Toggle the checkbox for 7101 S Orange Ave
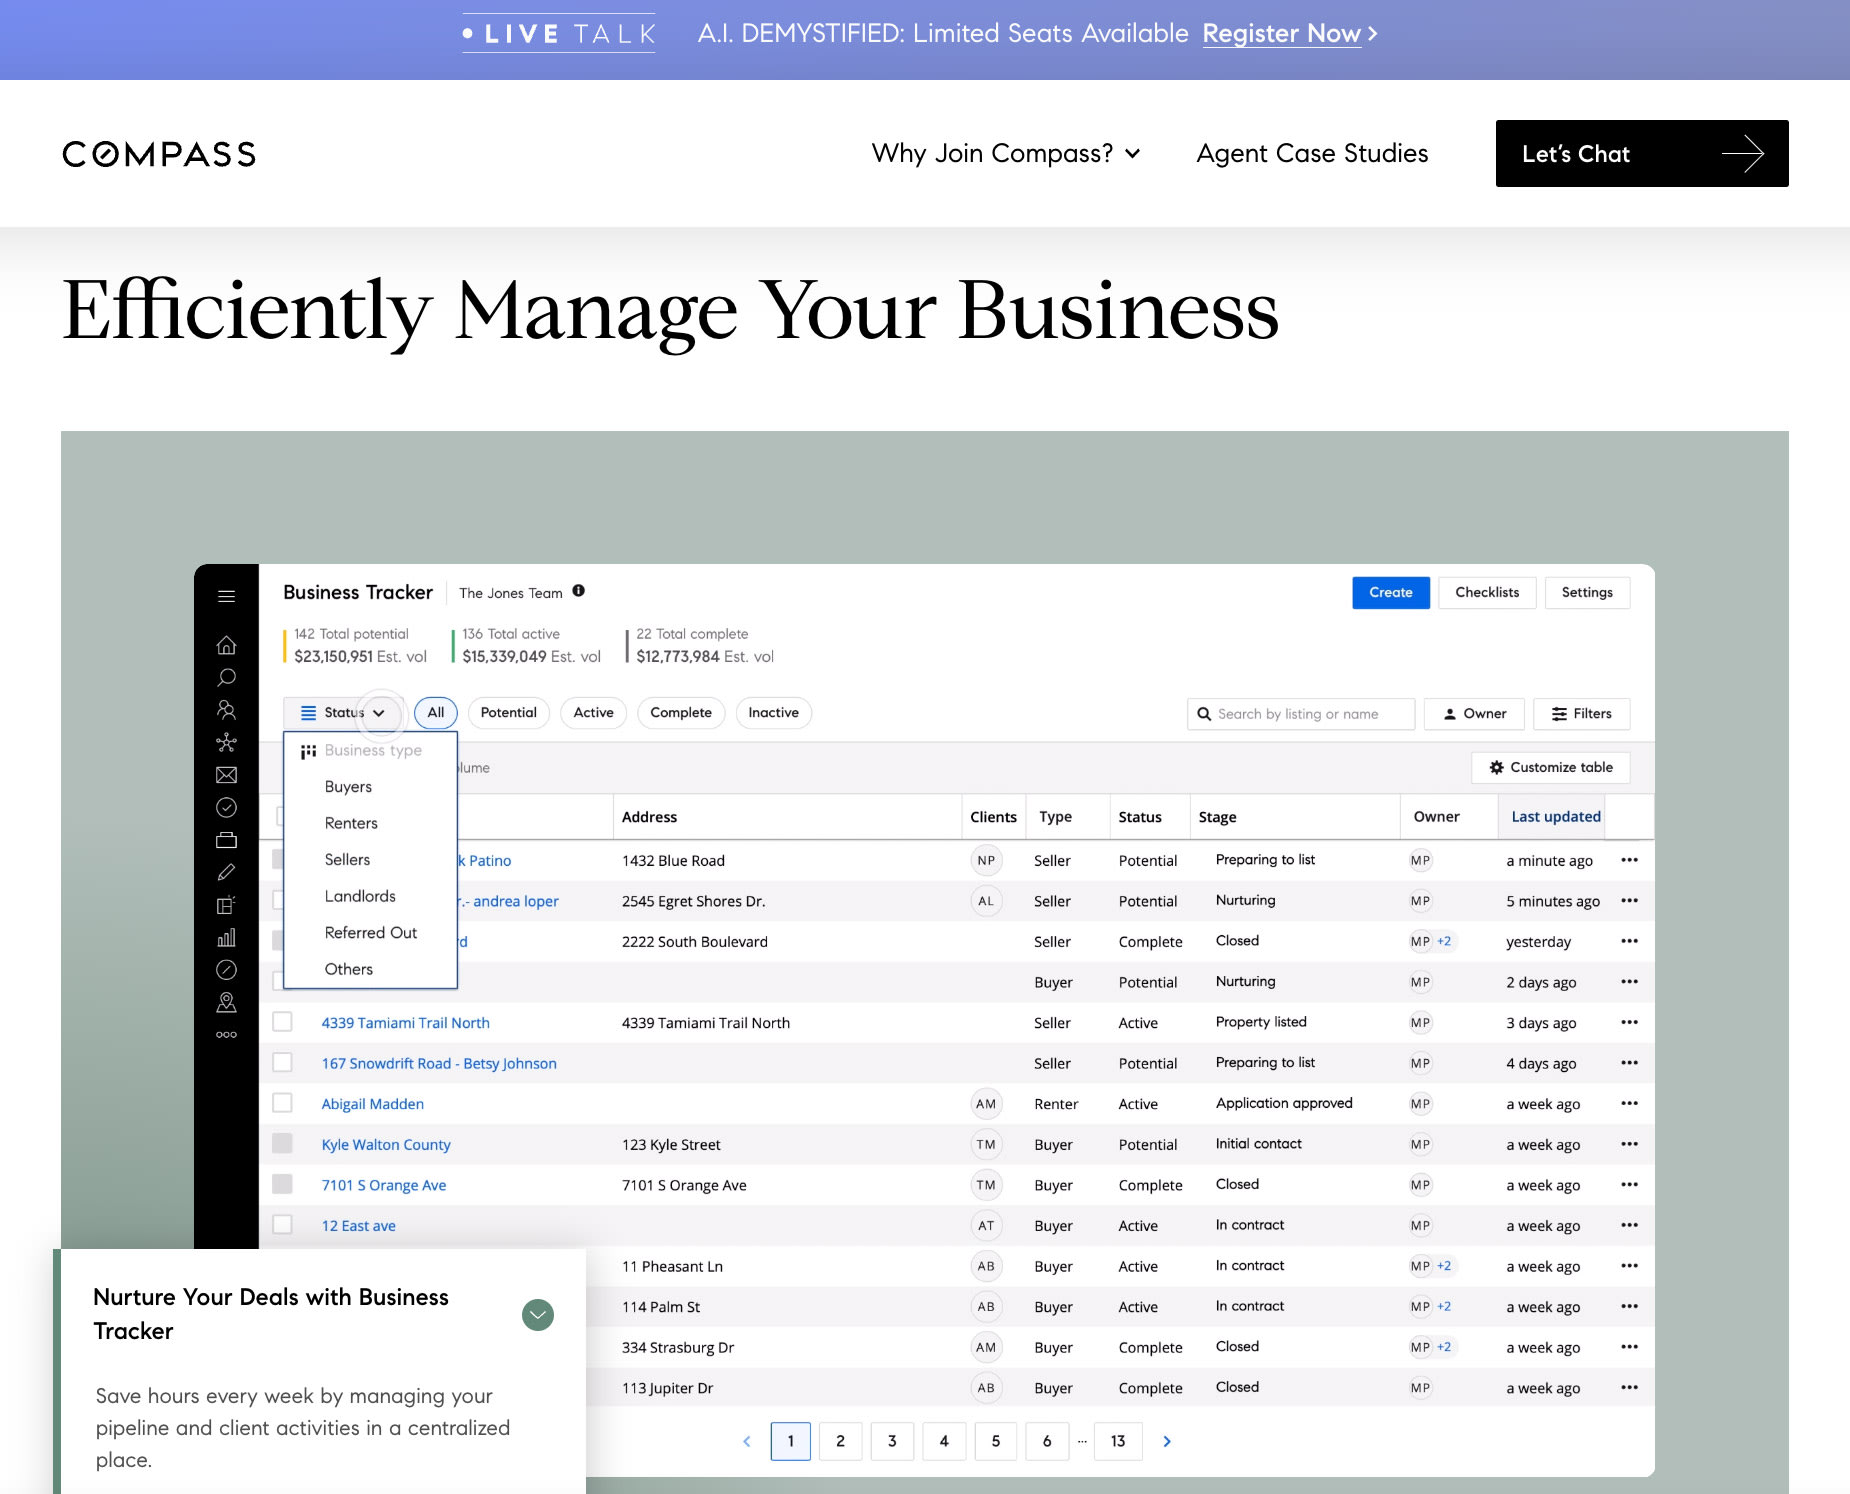 [x=283, y=1184]
